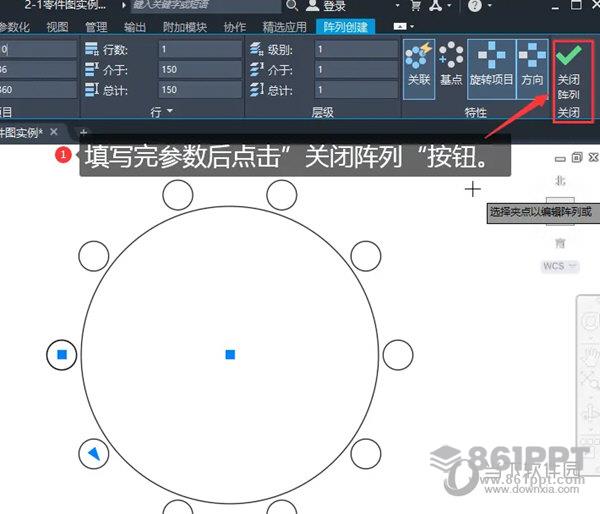The image size is (600, 514).
Task: Toggle Rotate Items (旋转项目) option
Action: coord(492,68)
